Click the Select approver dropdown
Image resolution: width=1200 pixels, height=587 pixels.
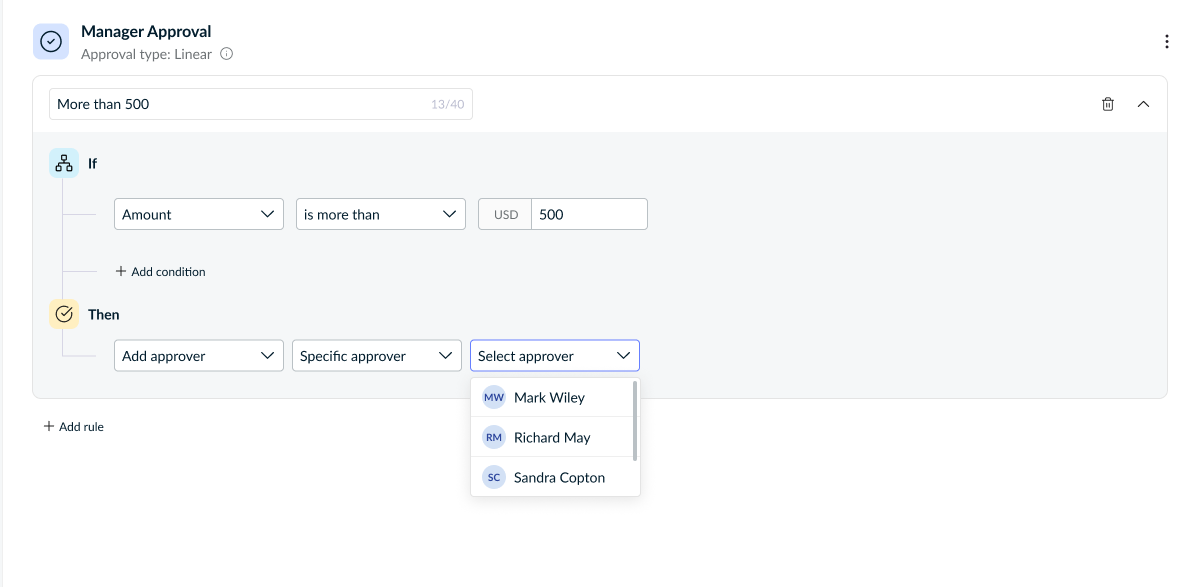[x=554, y=356]
